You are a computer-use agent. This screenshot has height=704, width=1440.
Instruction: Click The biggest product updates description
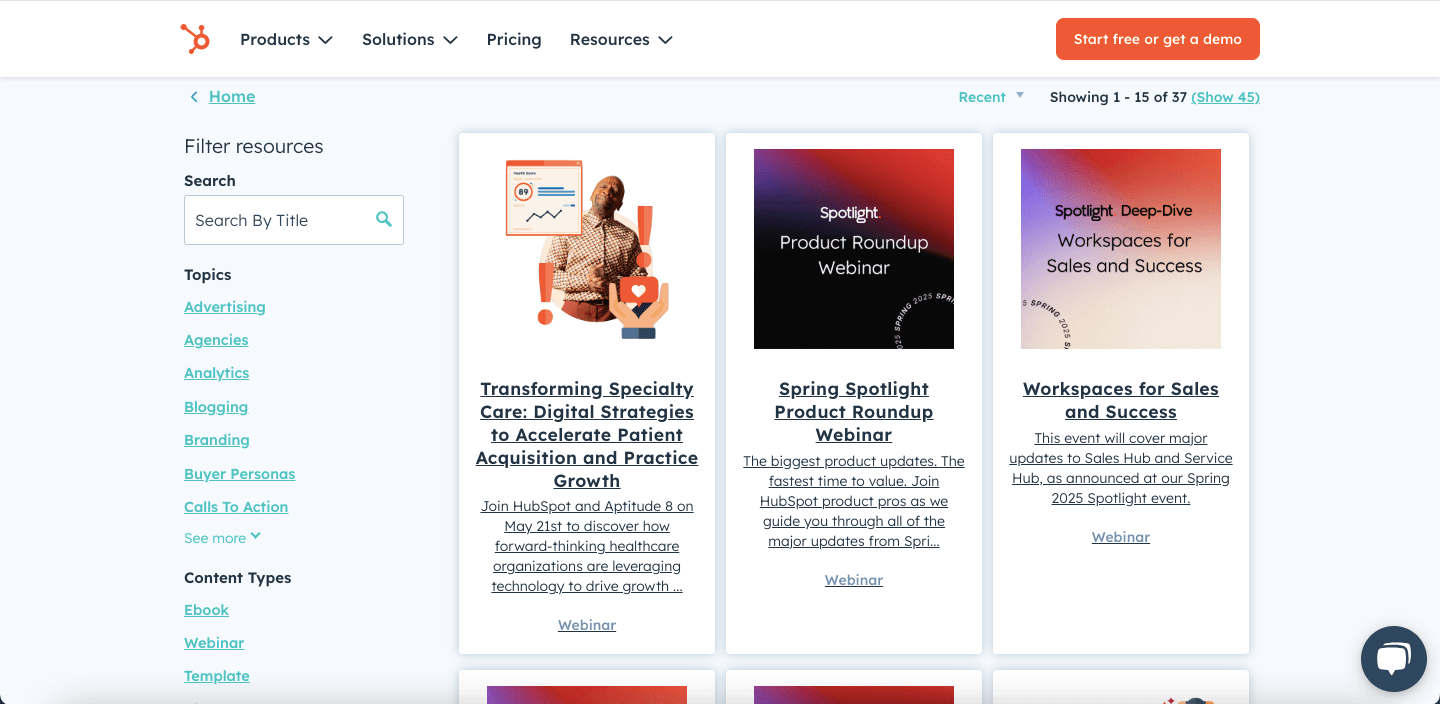point(854,501)
